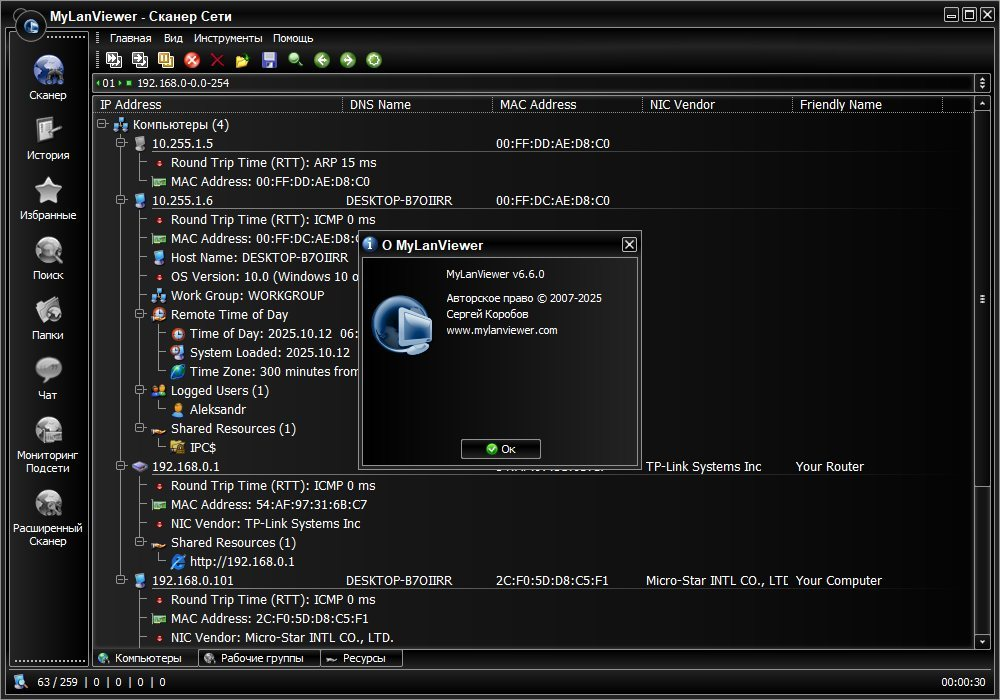The image size is (1000, 700).
Task: Open the История panel in the sidebar
Action: 48,138
